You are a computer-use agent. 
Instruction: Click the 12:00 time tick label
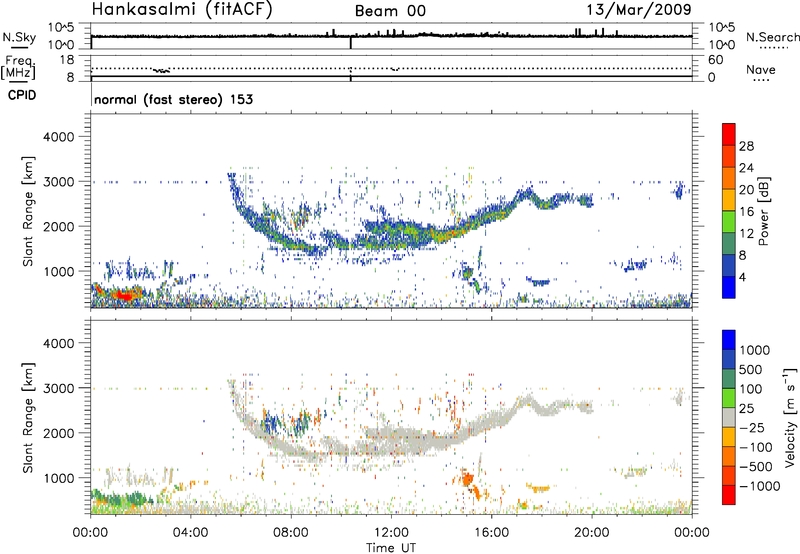(391, 533)
